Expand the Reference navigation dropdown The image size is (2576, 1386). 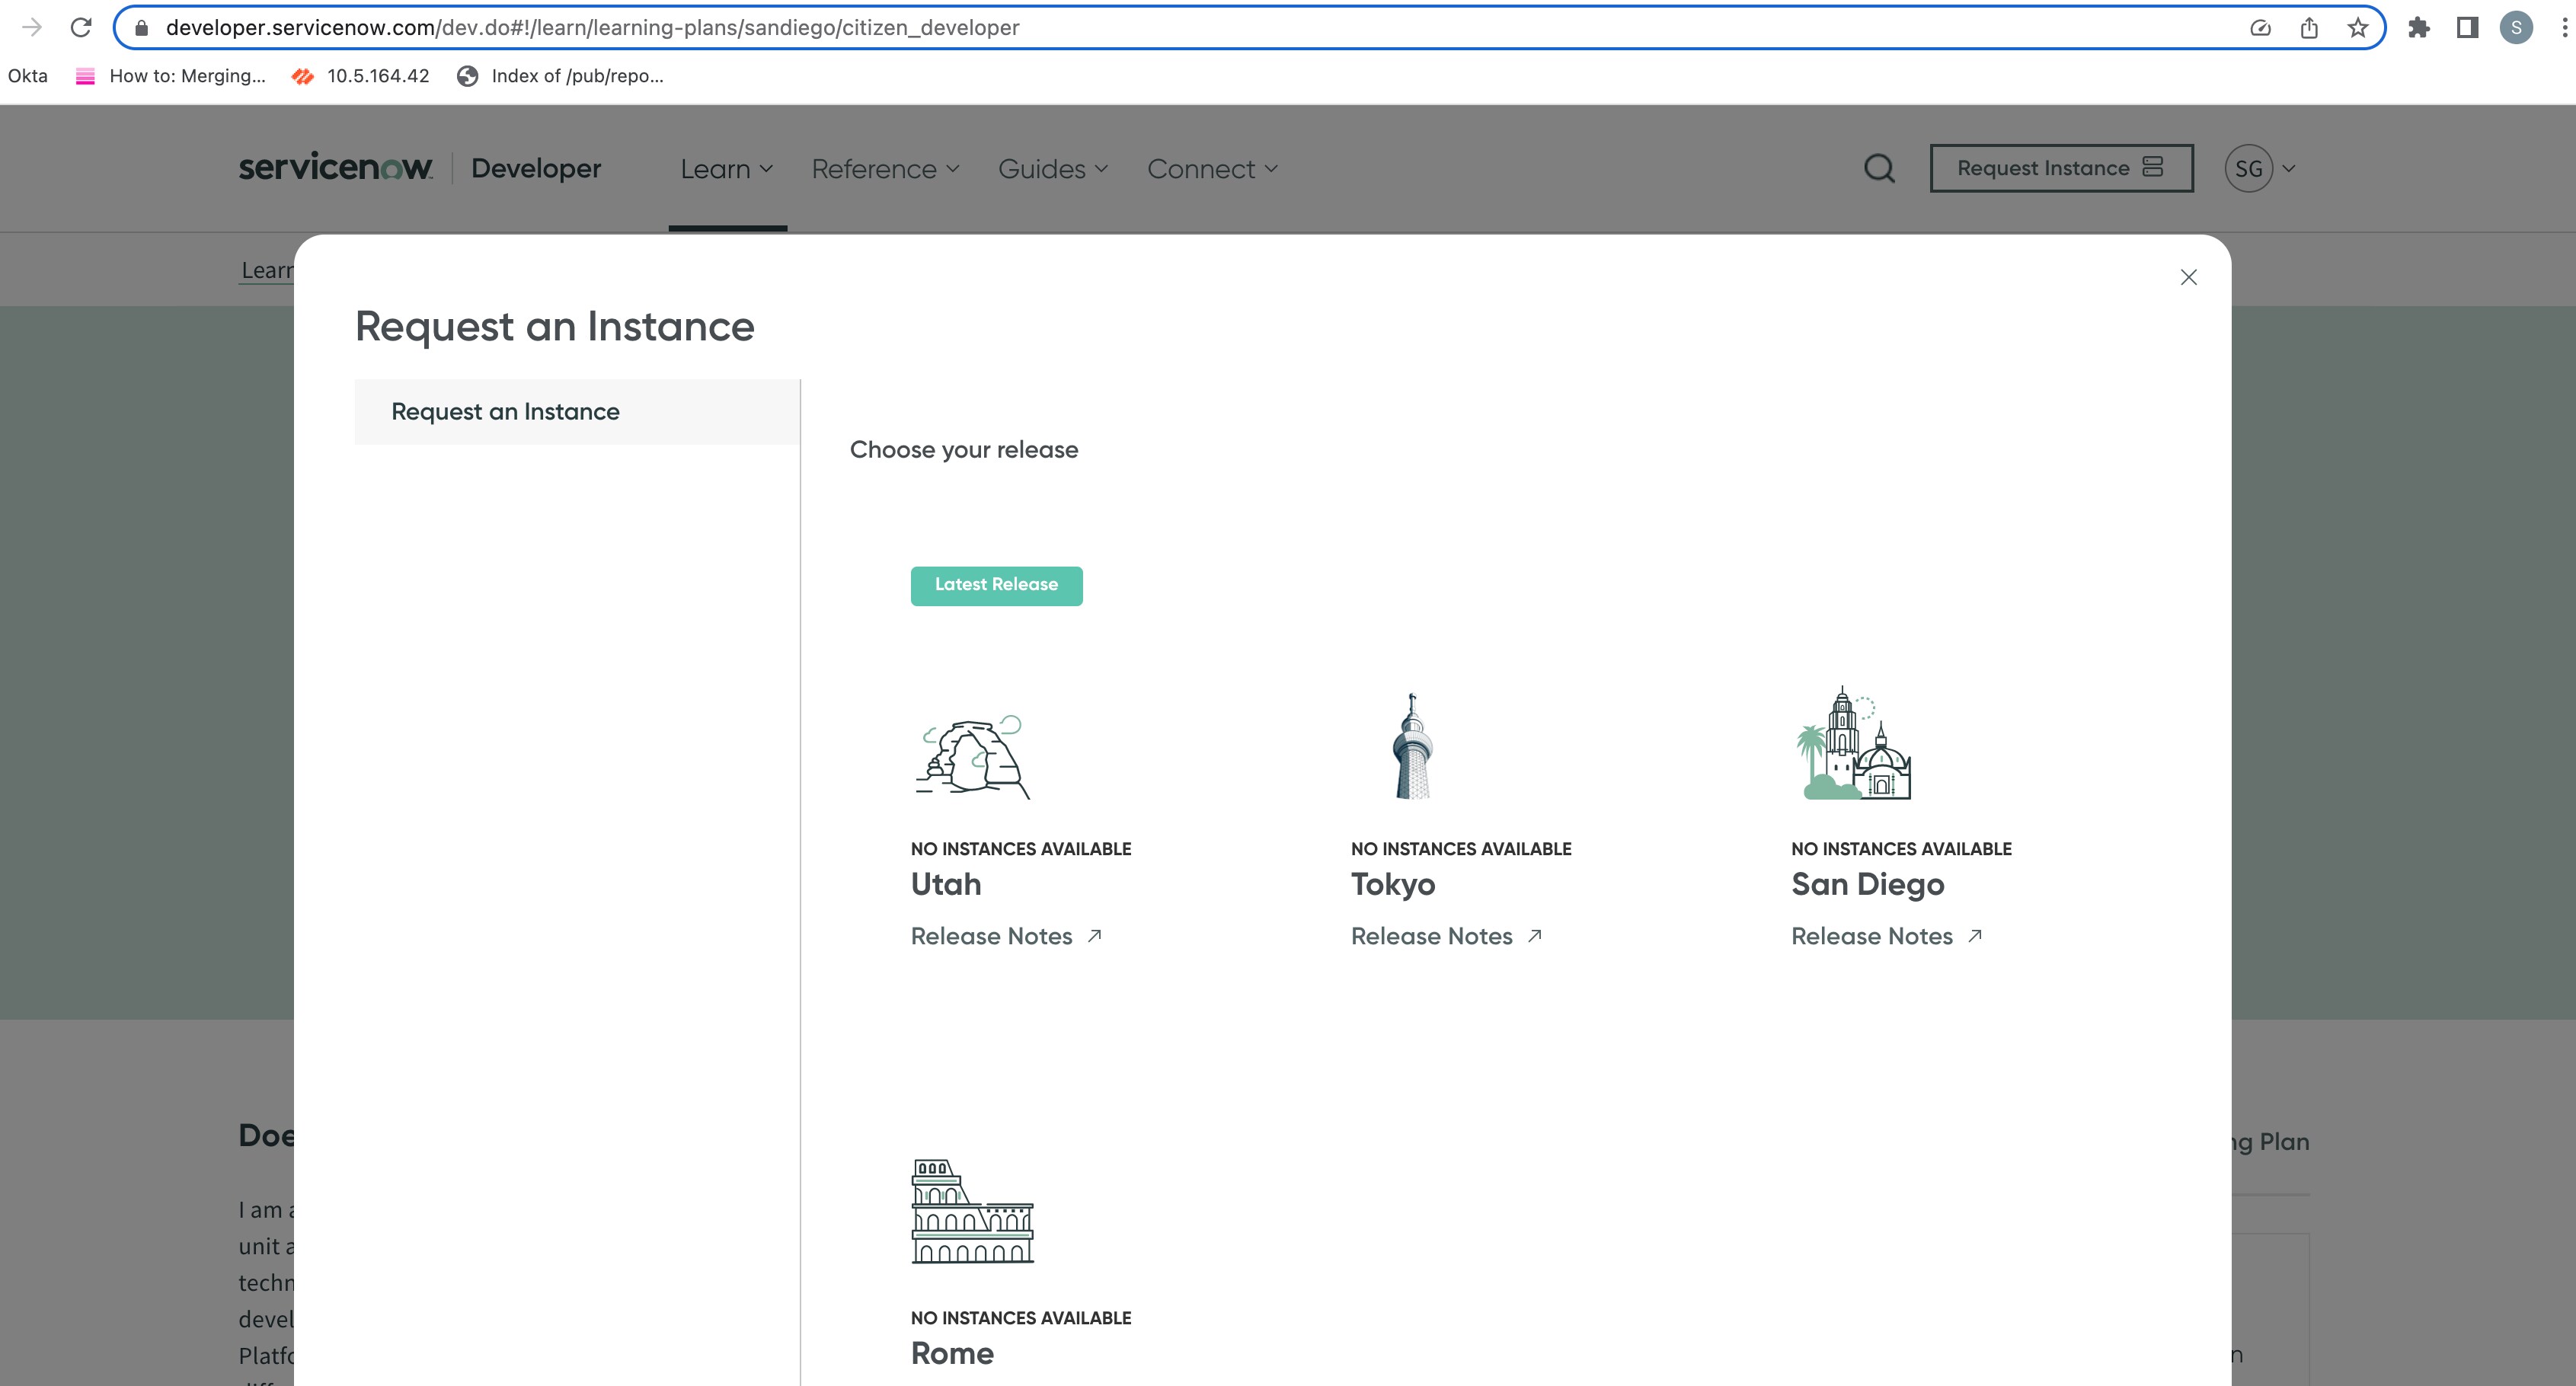click(884, 169)
